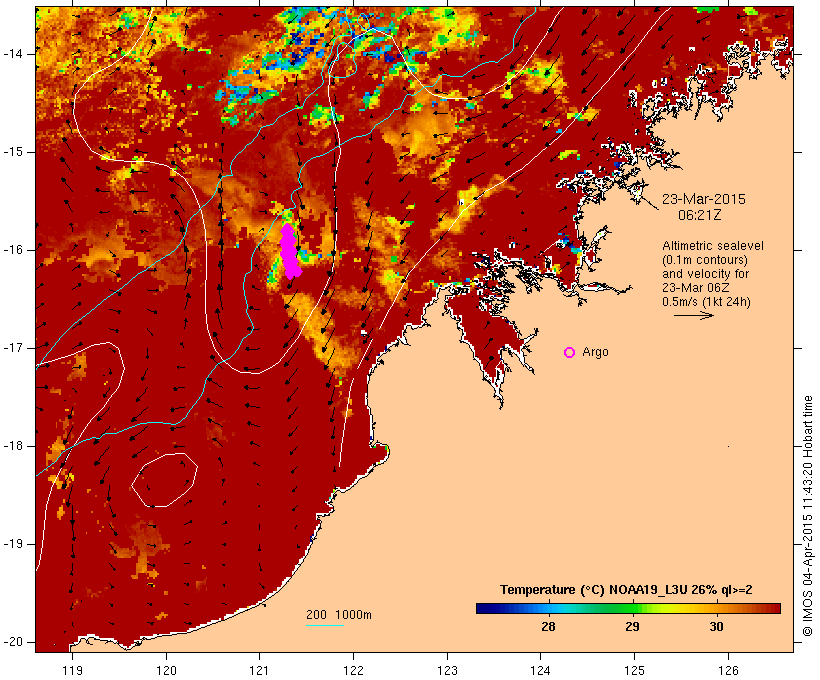This screenshot has height=680, width=820.
Task: Click the IMOS copyright timestamp text
Action: [x=808, y=516]
